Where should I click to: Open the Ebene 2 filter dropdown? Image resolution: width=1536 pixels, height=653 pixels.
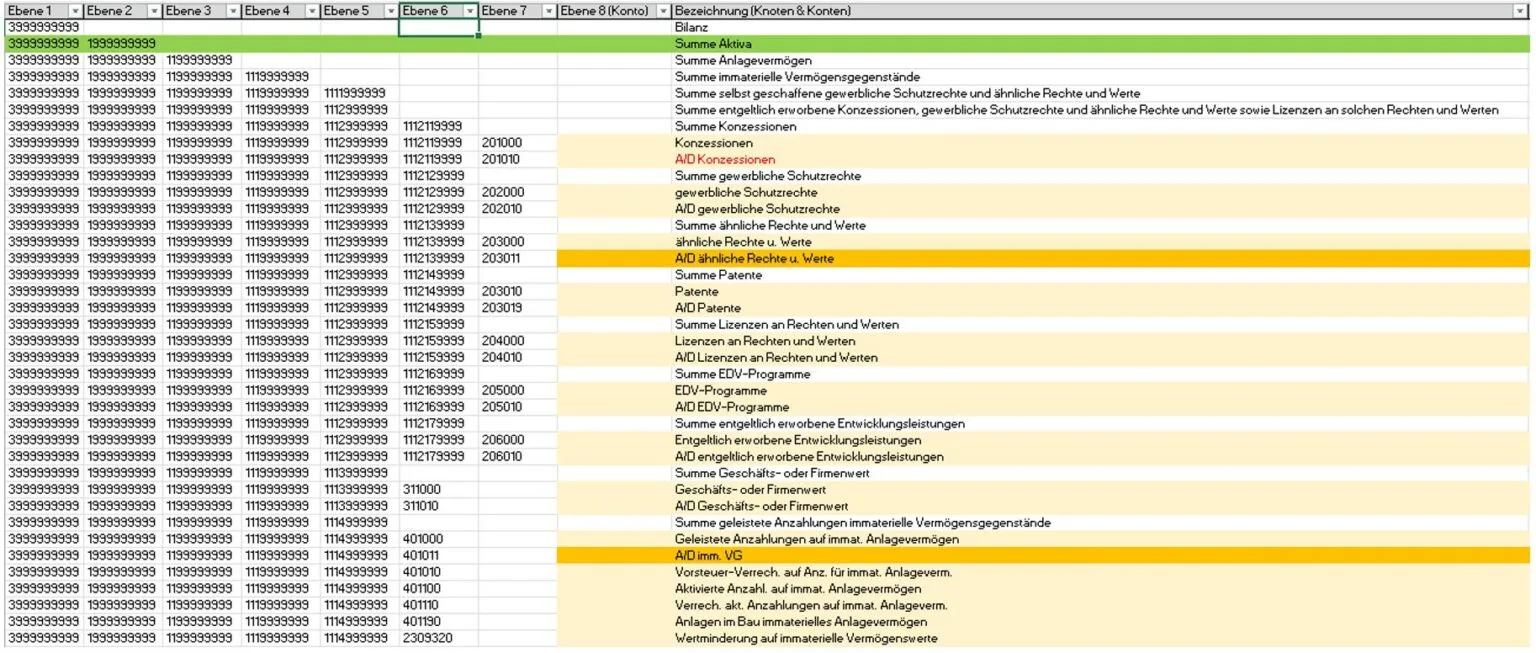click(x=152, y=12)
